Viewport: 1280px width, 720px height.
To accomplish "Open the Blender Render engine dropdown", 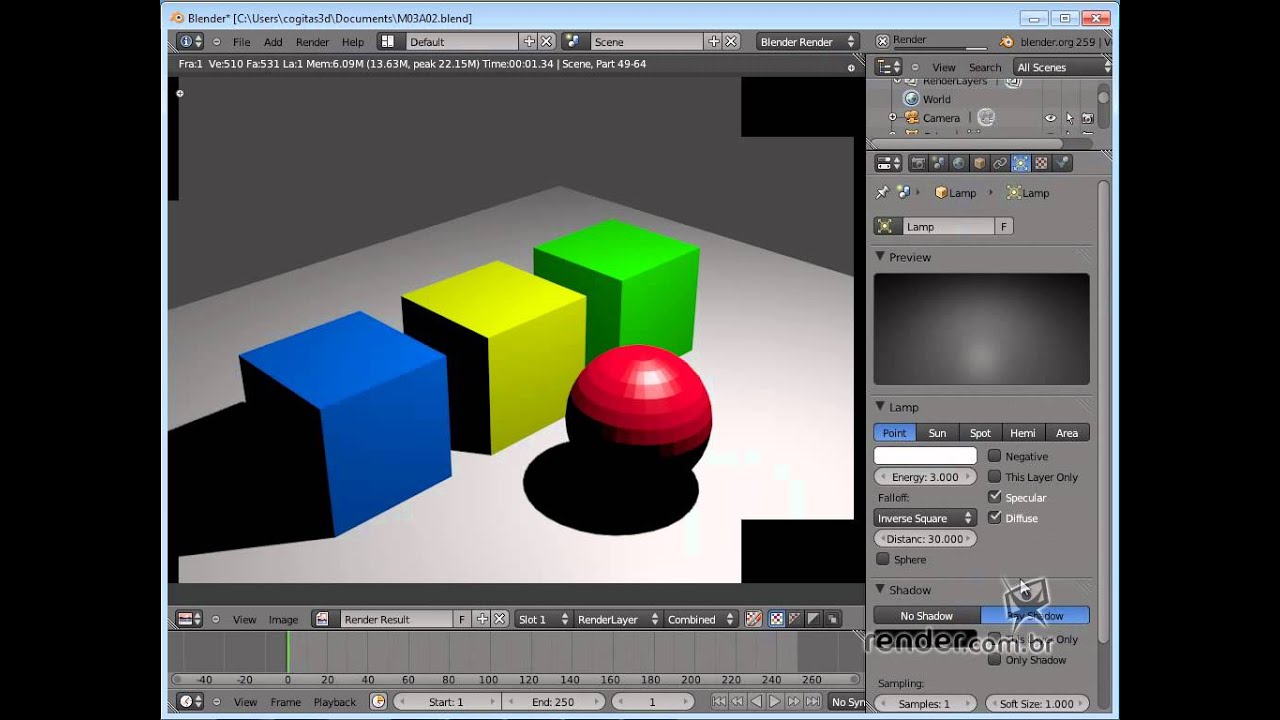I will pos(808,41).
